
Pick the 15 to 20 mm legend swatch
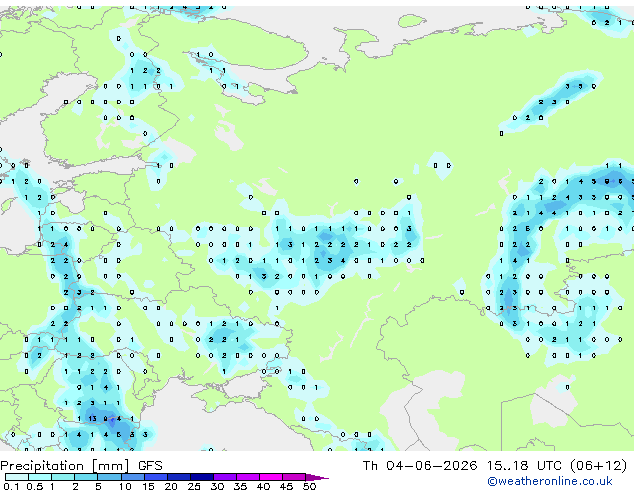tap(155, 477)
